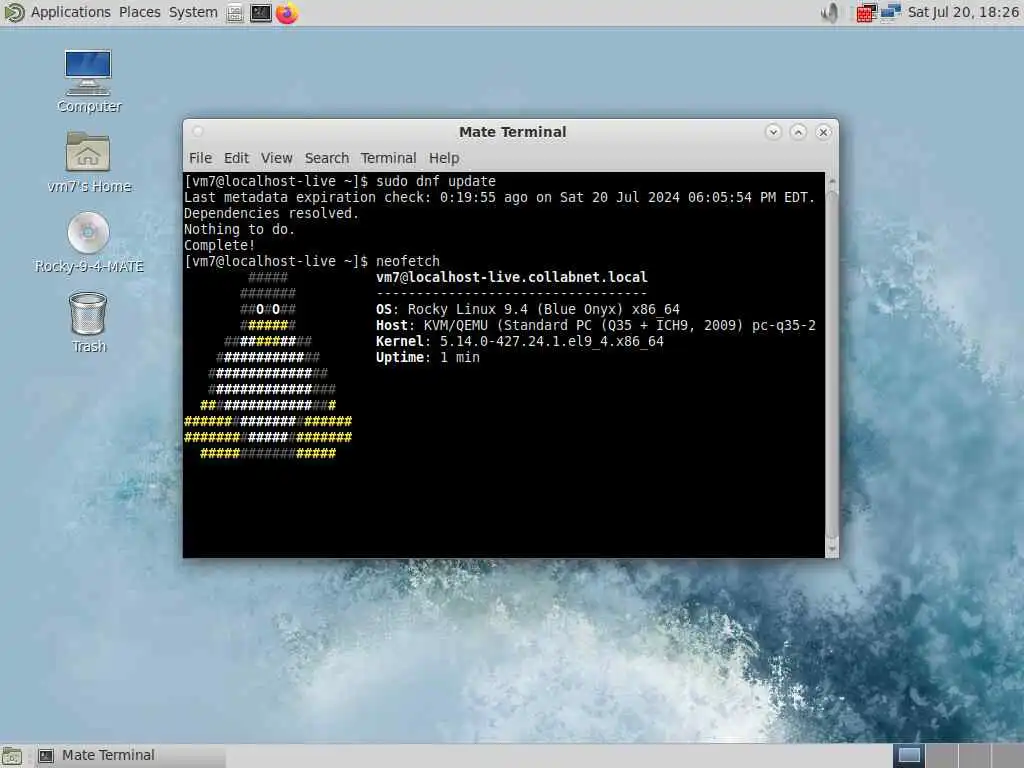Click the clock showing Sat Jul 20, 18:26
Image resolution: width=1024 pixels, height=768 pixels.
[x=963, y=12]
